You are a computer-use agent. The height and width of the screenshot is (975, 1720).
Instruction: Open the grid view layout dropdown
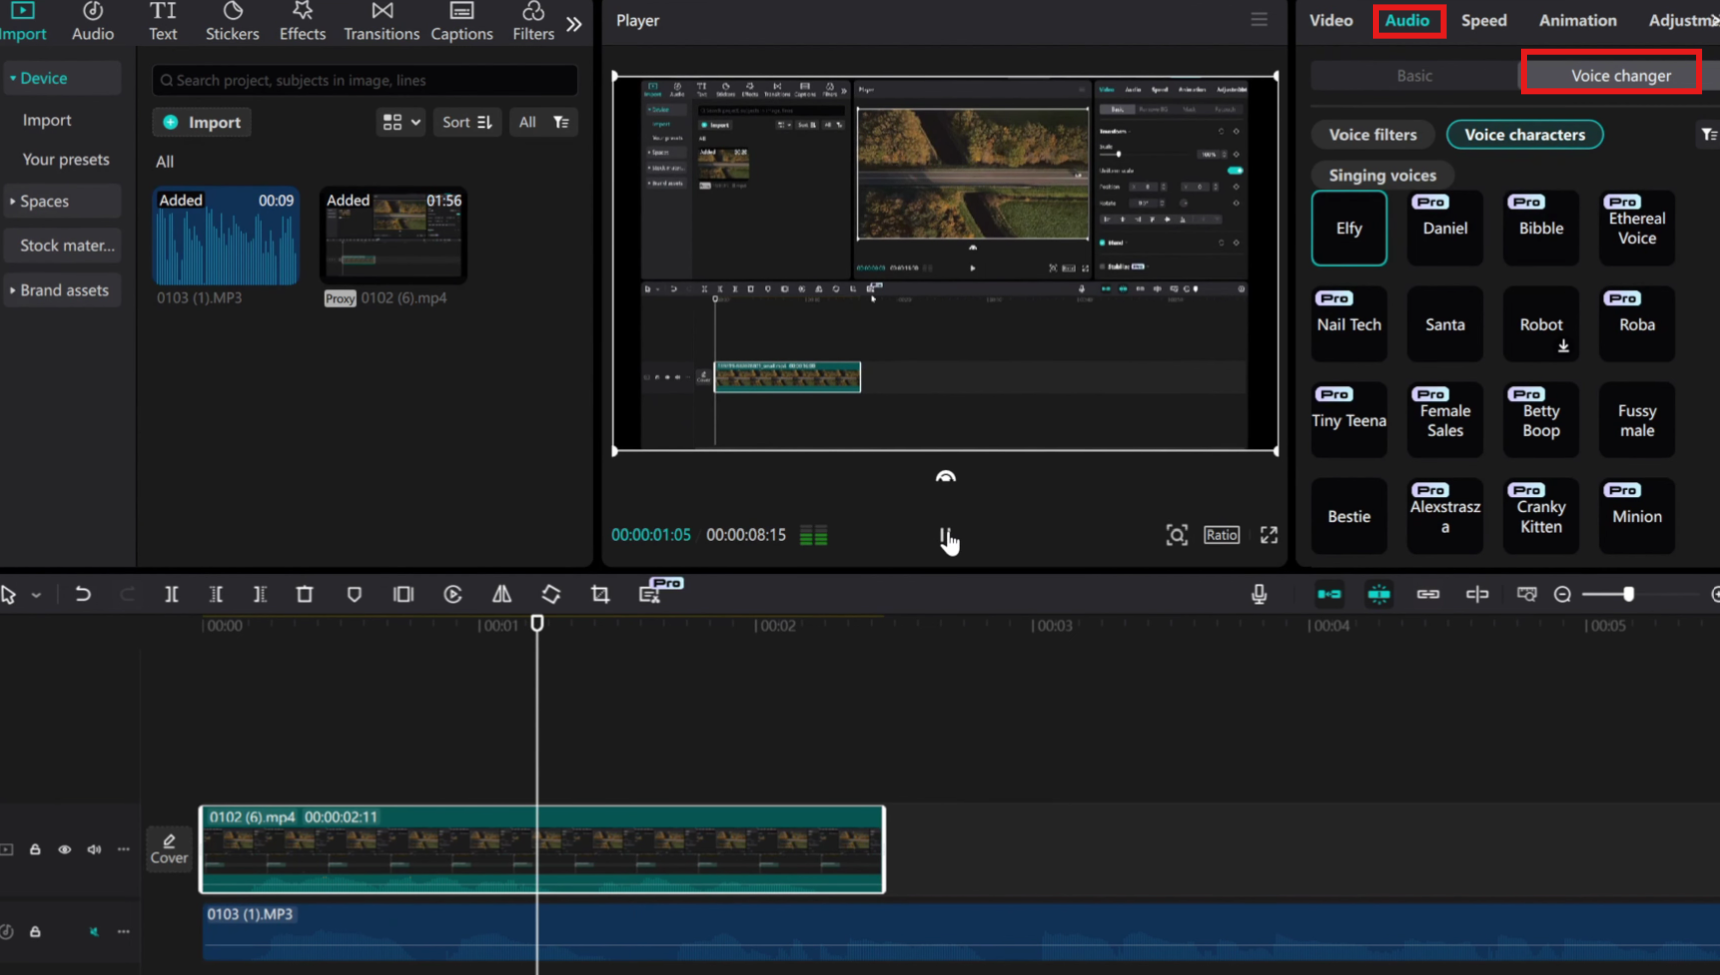[x=401, y=122]
